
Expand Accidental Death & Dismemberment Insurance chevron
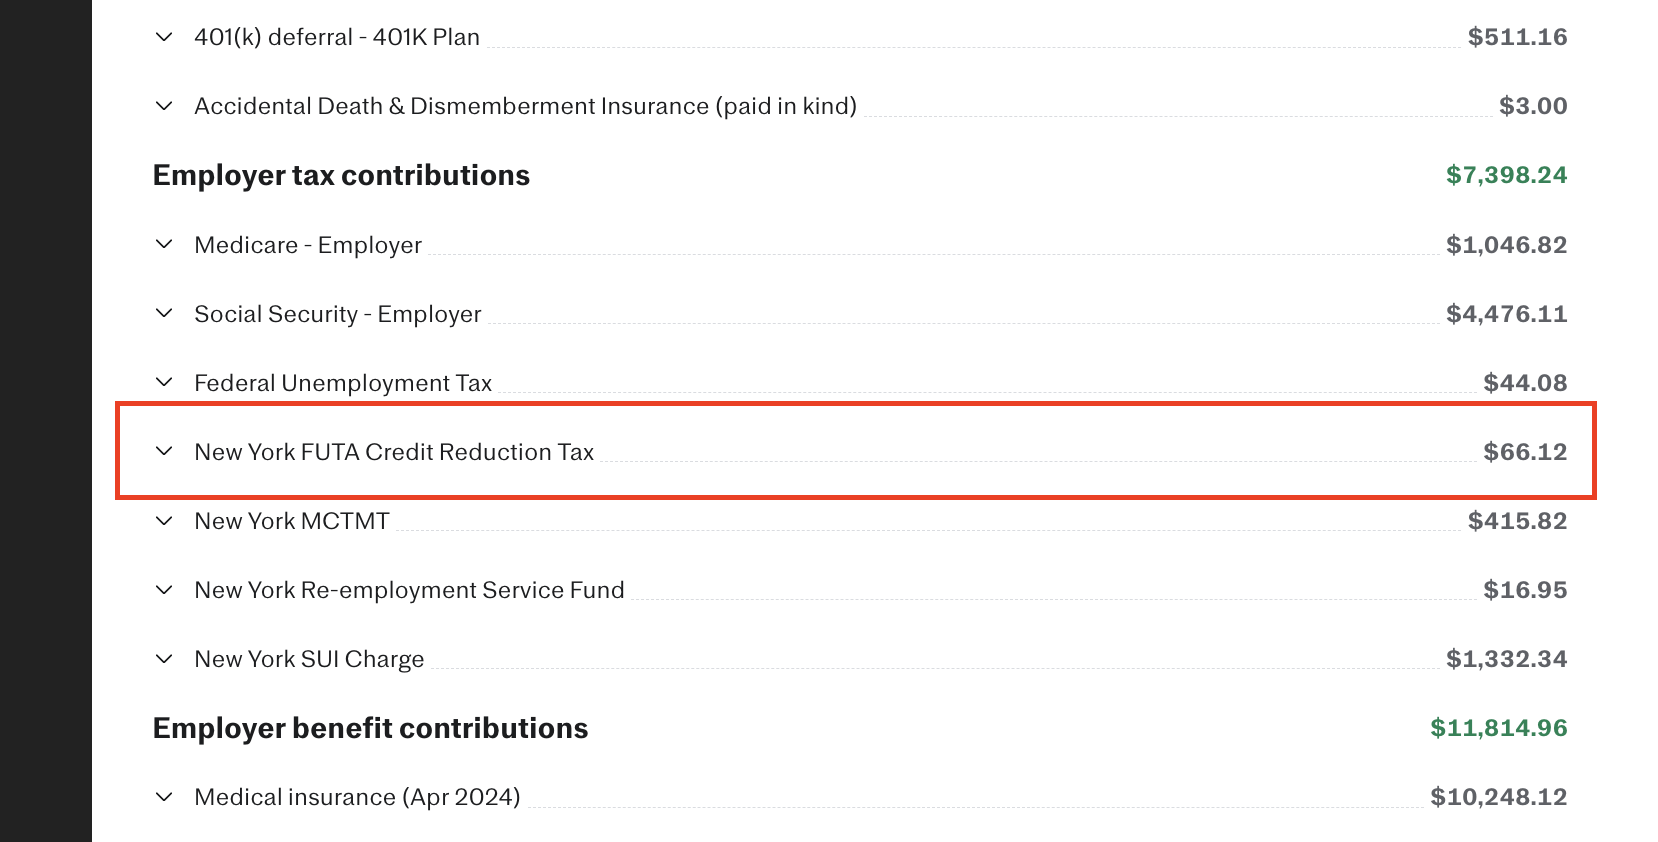click(164, 106)
